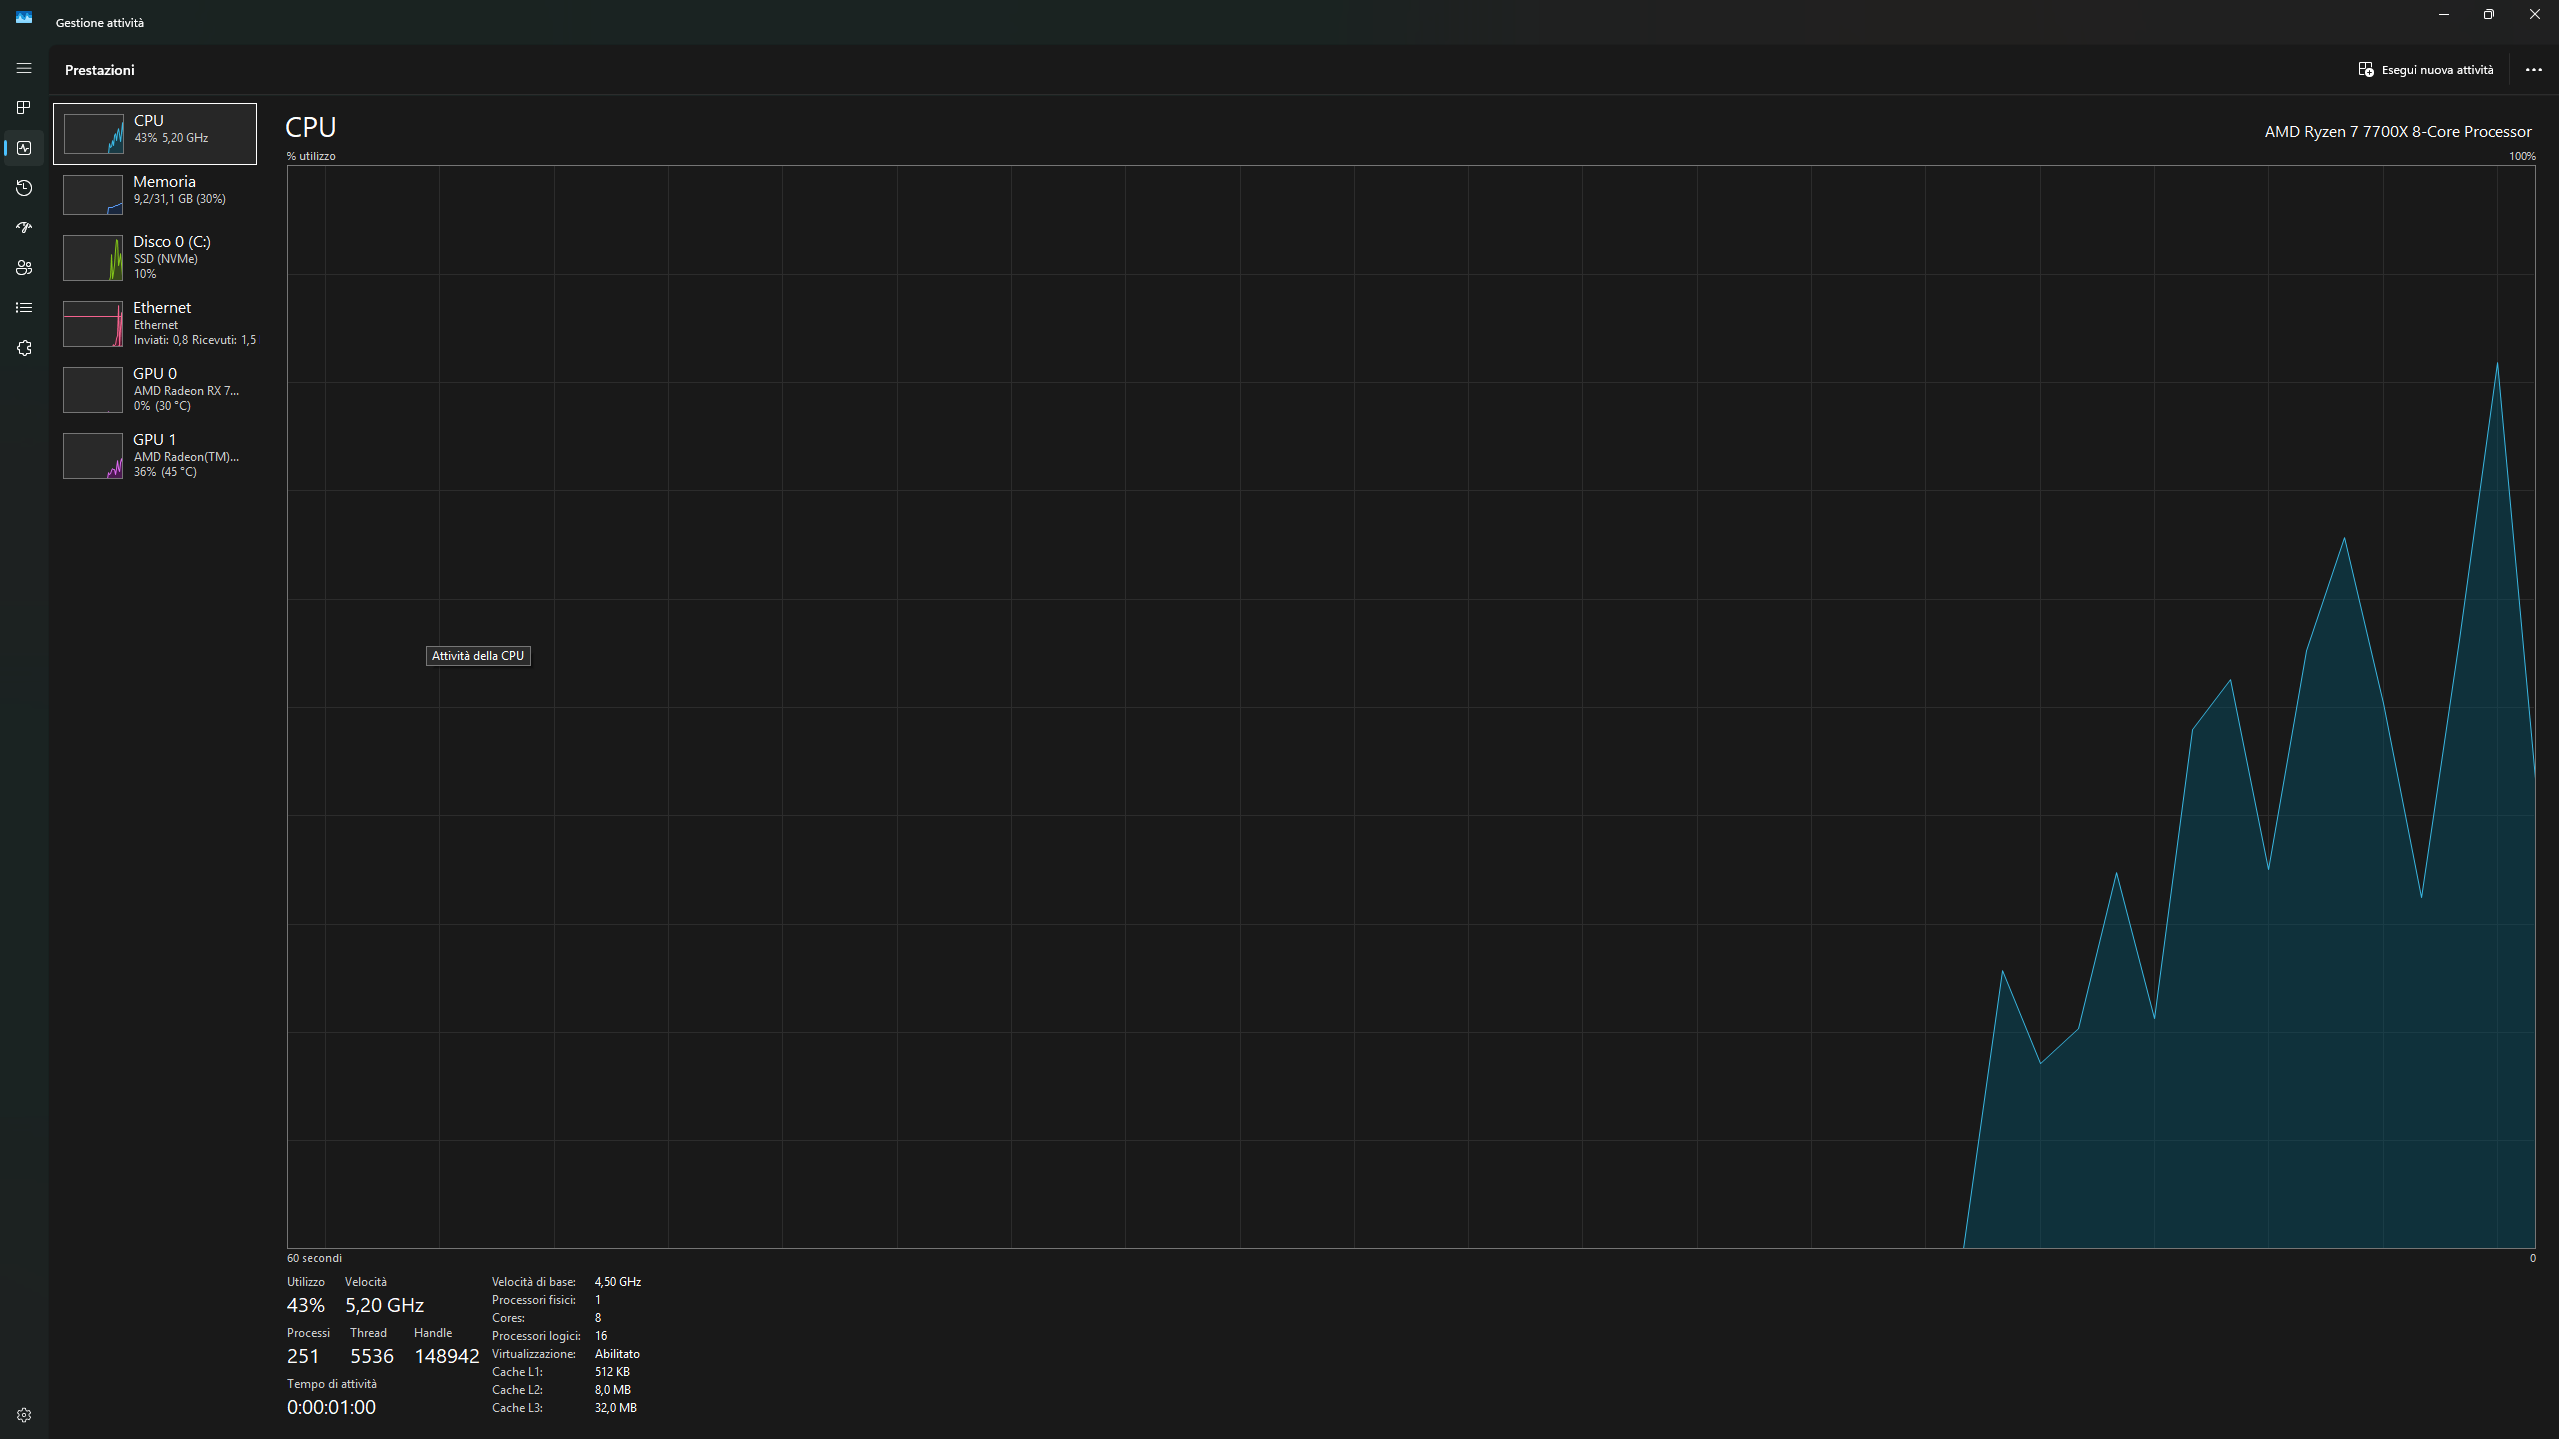Open the Details list page icon

point(24,308)
